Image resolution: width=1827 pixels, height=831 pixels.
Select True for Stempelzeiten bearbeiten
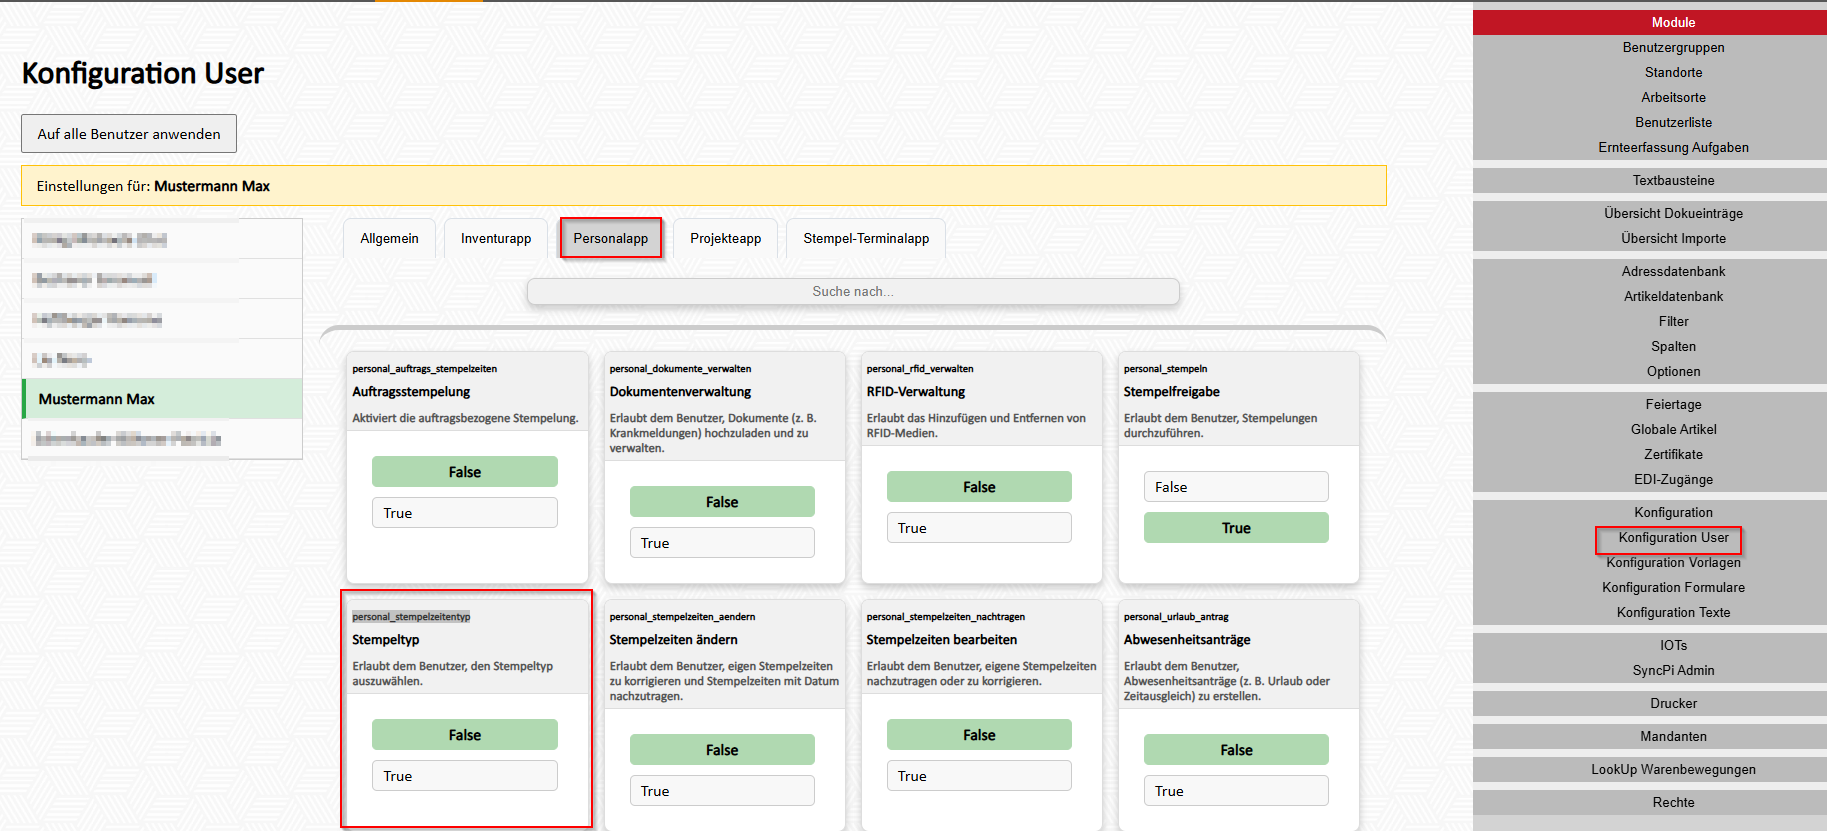(979, 776)
